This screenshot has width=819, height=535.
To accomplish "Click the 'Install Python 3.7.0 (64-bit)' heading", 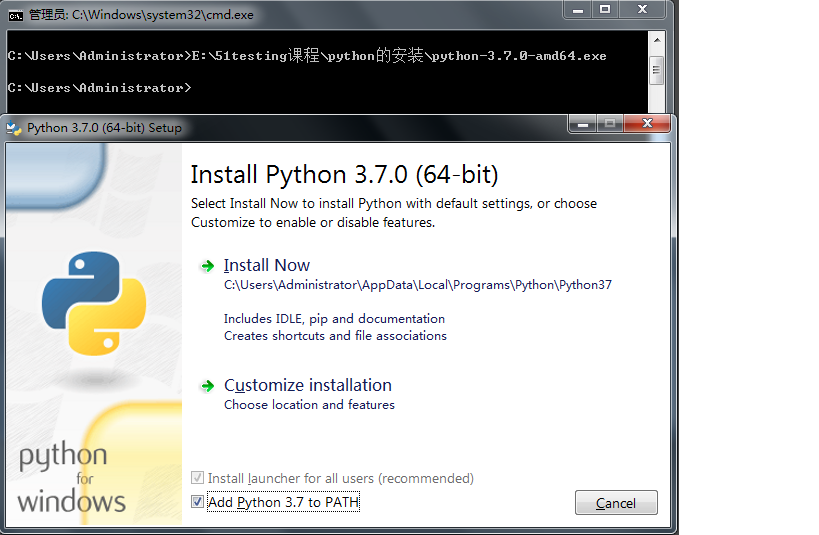I will (x=345, y=175).
